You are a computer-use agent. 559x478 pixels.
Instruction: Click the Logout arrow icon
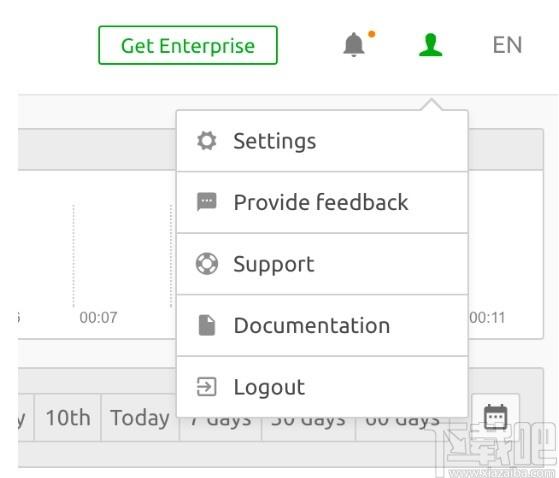pos(206,387)
